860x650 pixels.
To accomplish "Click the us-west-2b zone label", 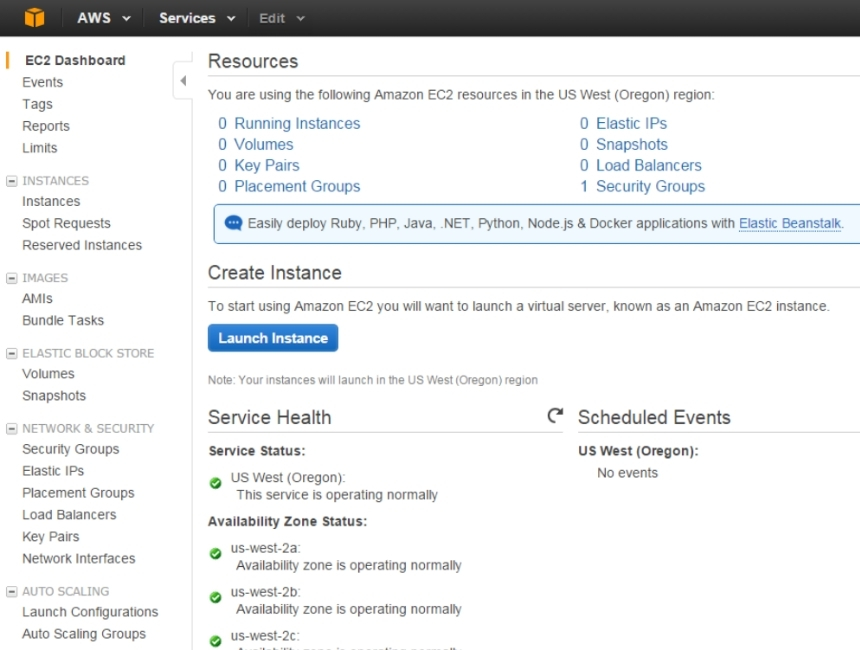I will 265,592.
